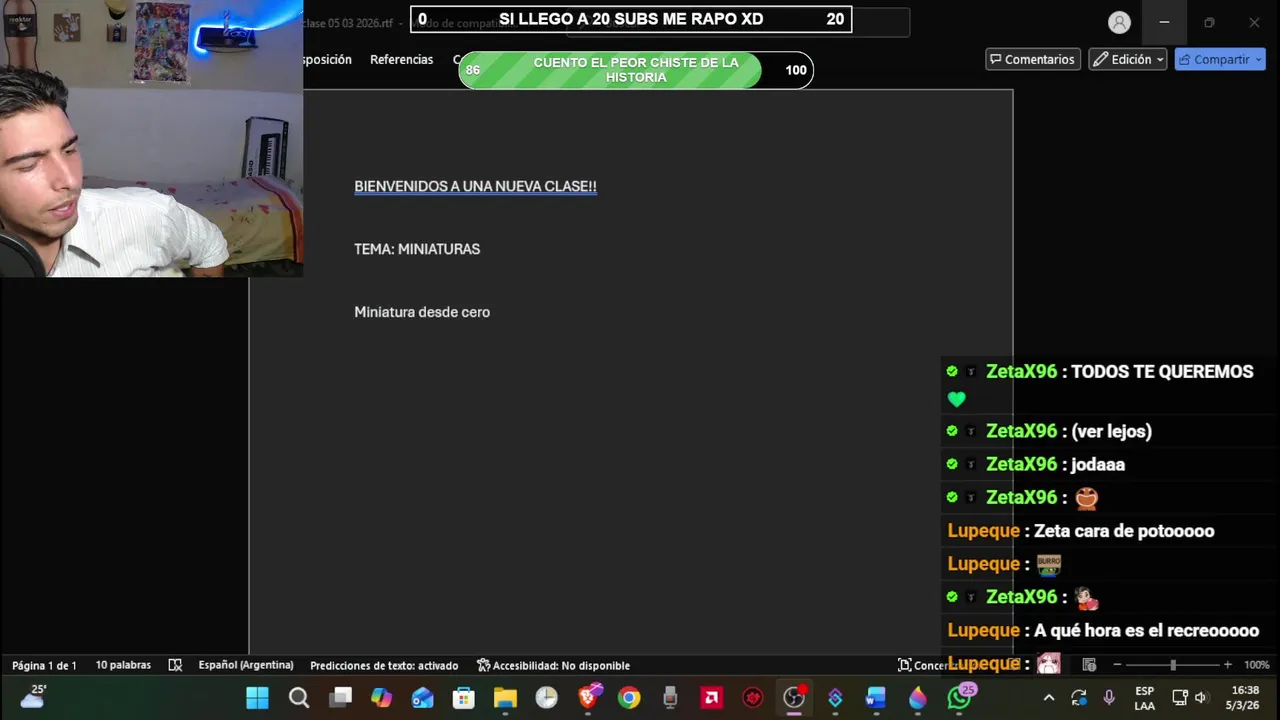Screen dimensions: 1280x720
Task: Click the 'Miniatura desde cero' line
Action: (422, 312)
